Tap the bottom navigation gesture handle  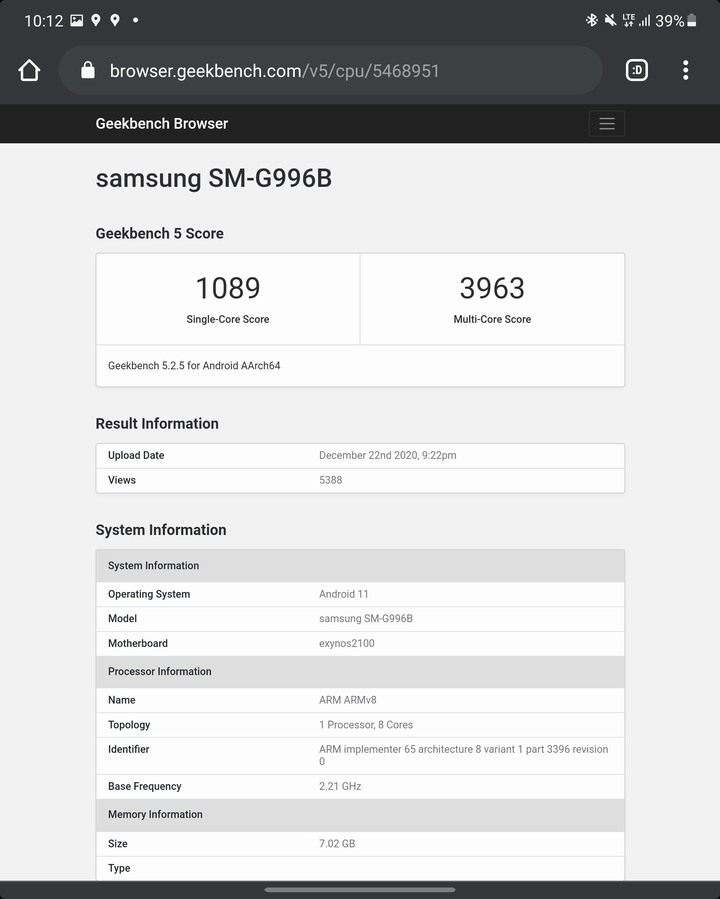click(x=360, y=890)
